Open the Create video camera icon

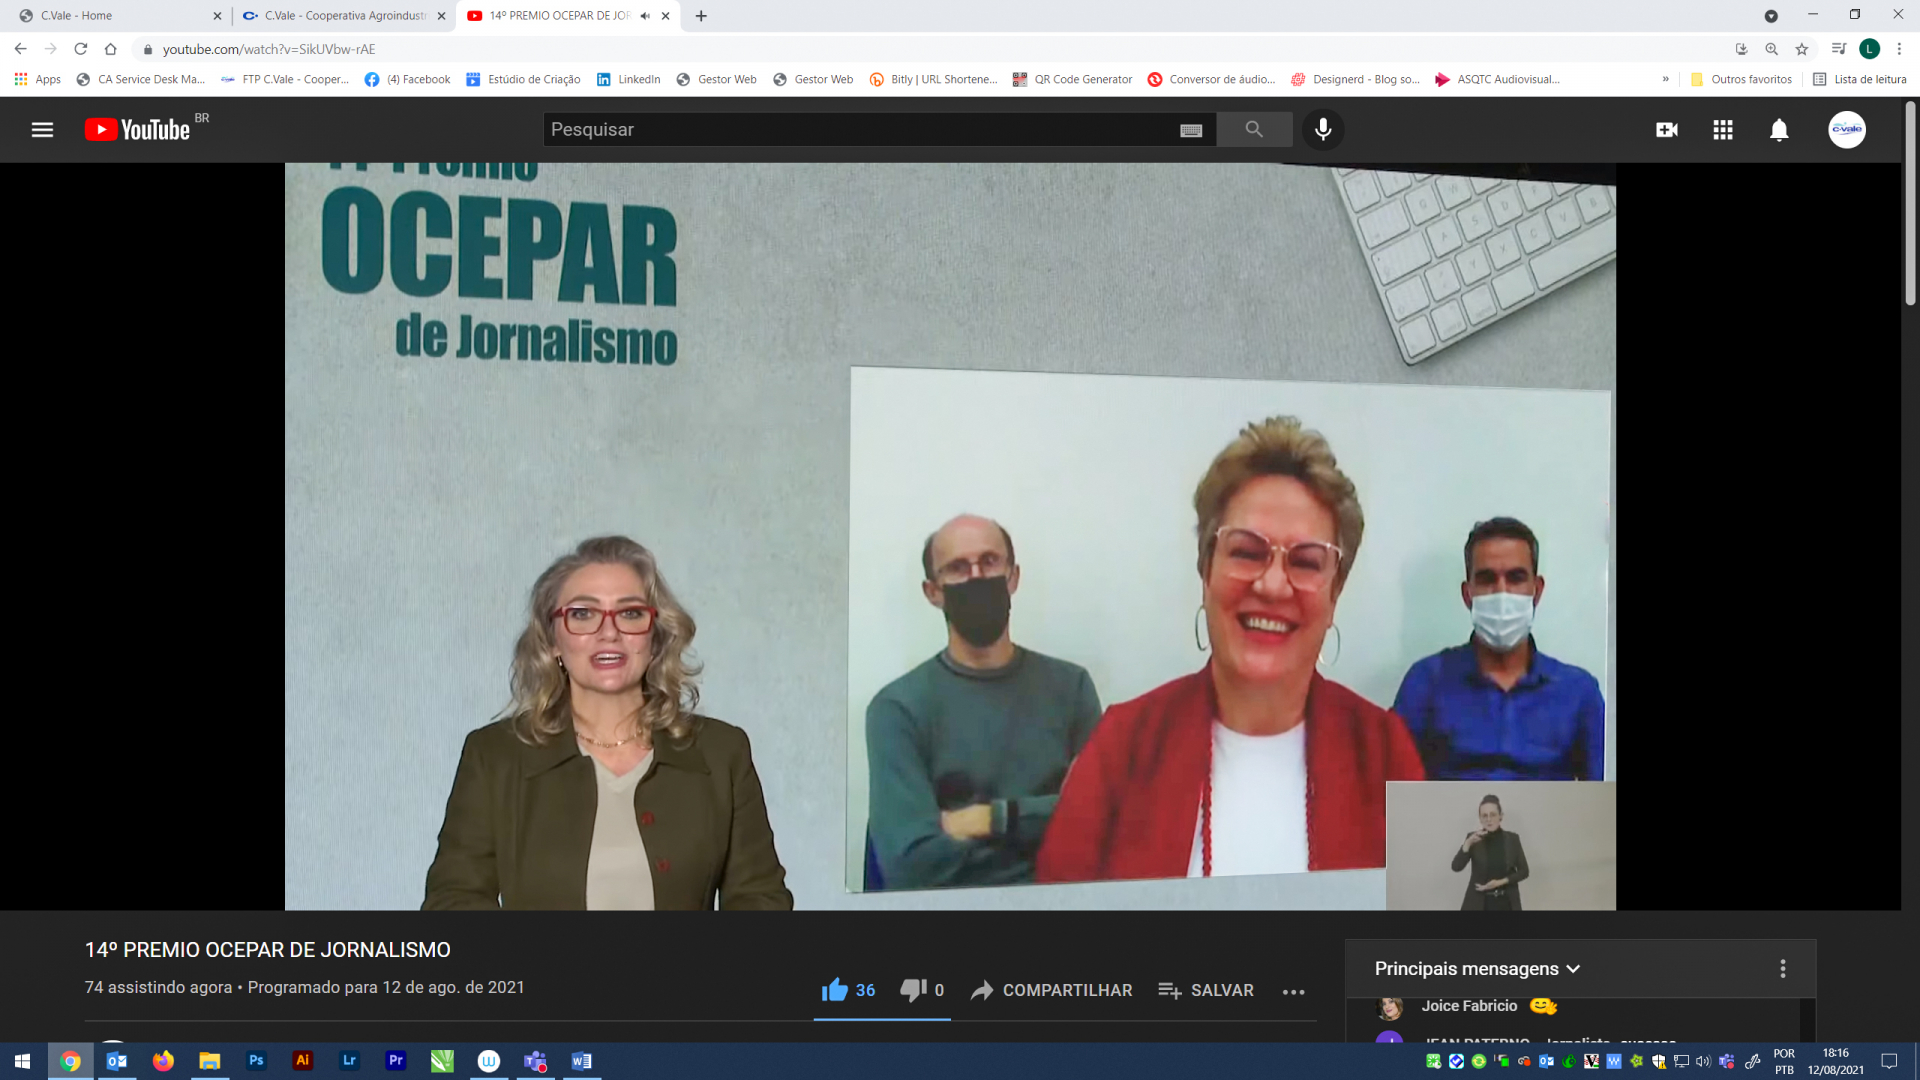click(x=1667, y=130)
